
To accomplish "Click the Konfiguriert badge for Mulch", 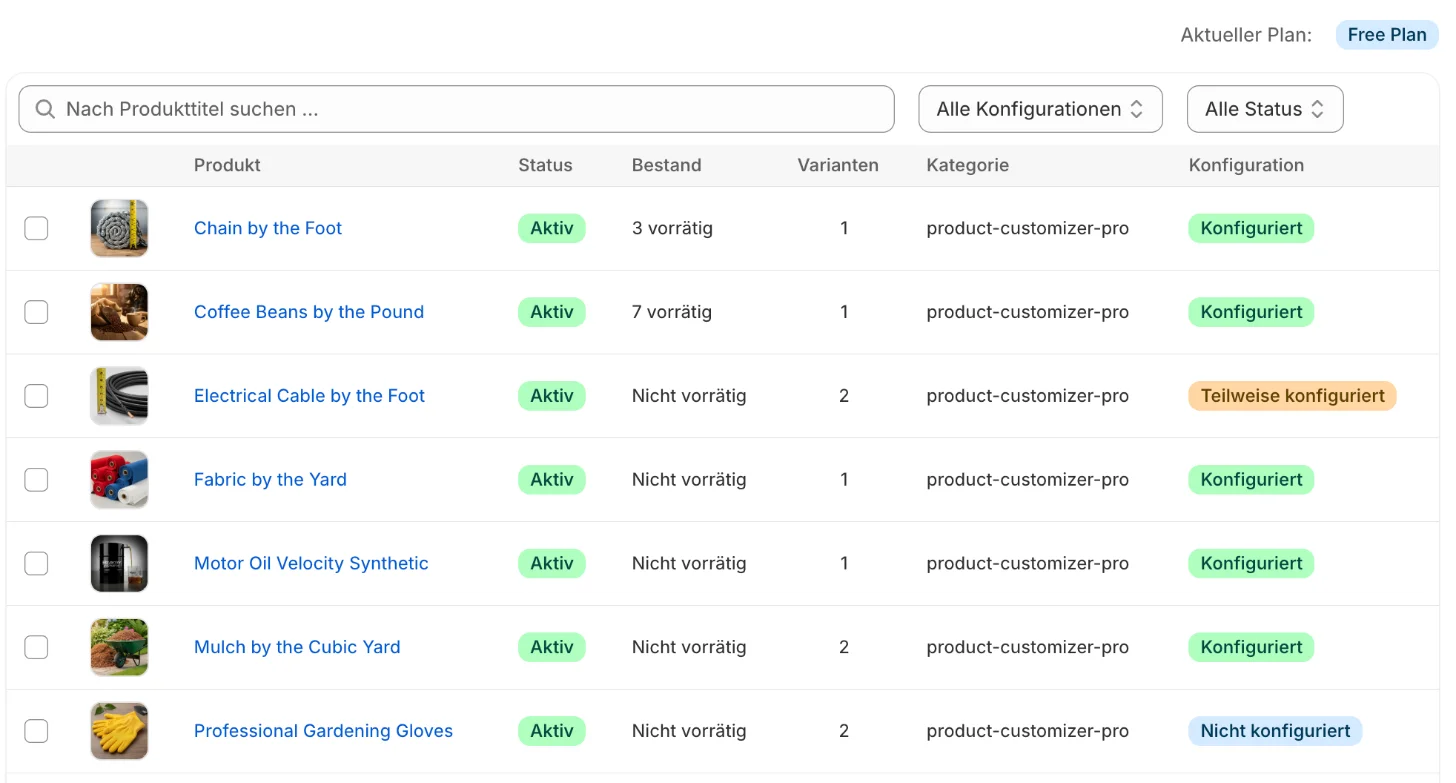I will pos(1251,647).
